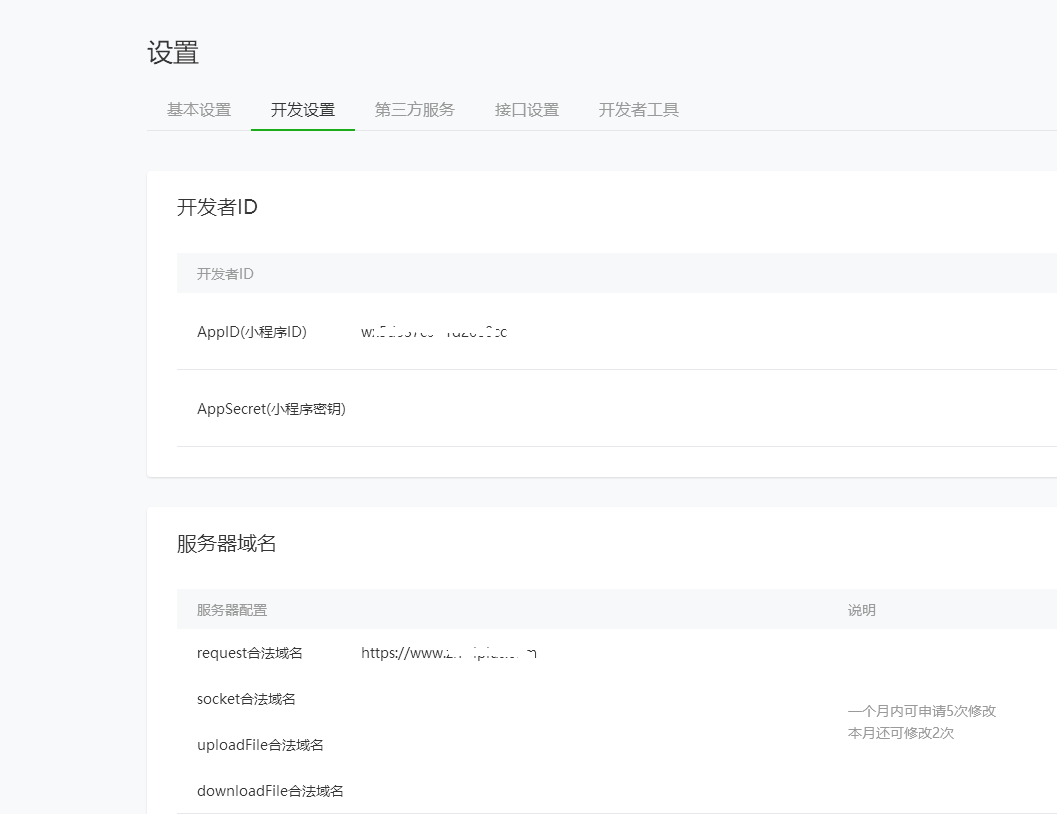This screenshot has height=814, width=1057.
Task: Click the blurred AppID value text
Action: pos(434,332)
